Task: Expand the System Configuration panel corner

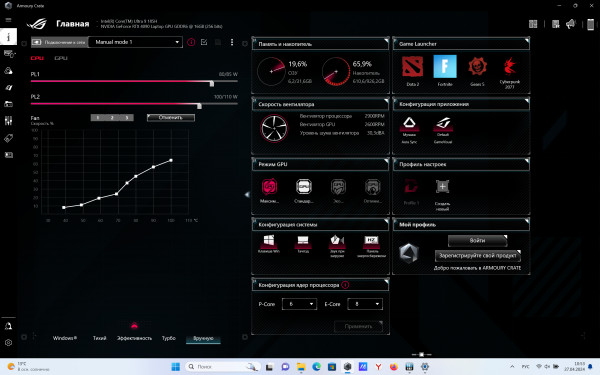Action: pyautogui.click(x=386, y=221)
